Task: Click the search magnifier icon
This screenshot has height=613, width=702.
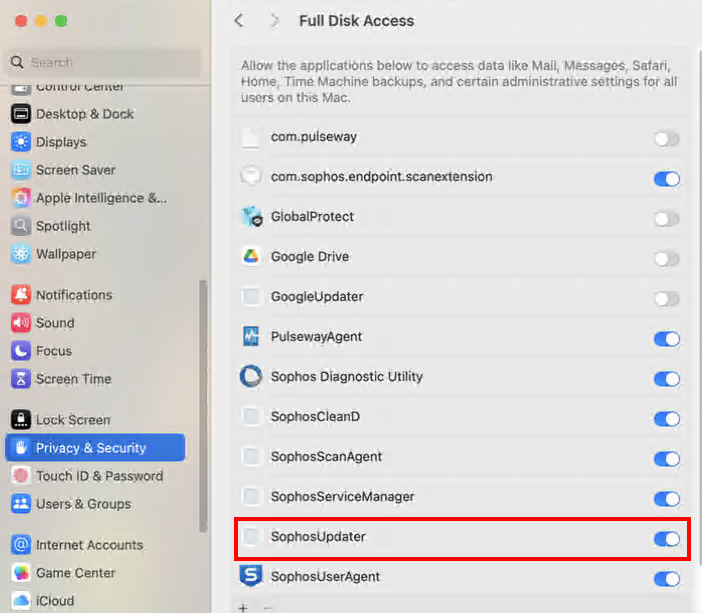Action: 17,62
